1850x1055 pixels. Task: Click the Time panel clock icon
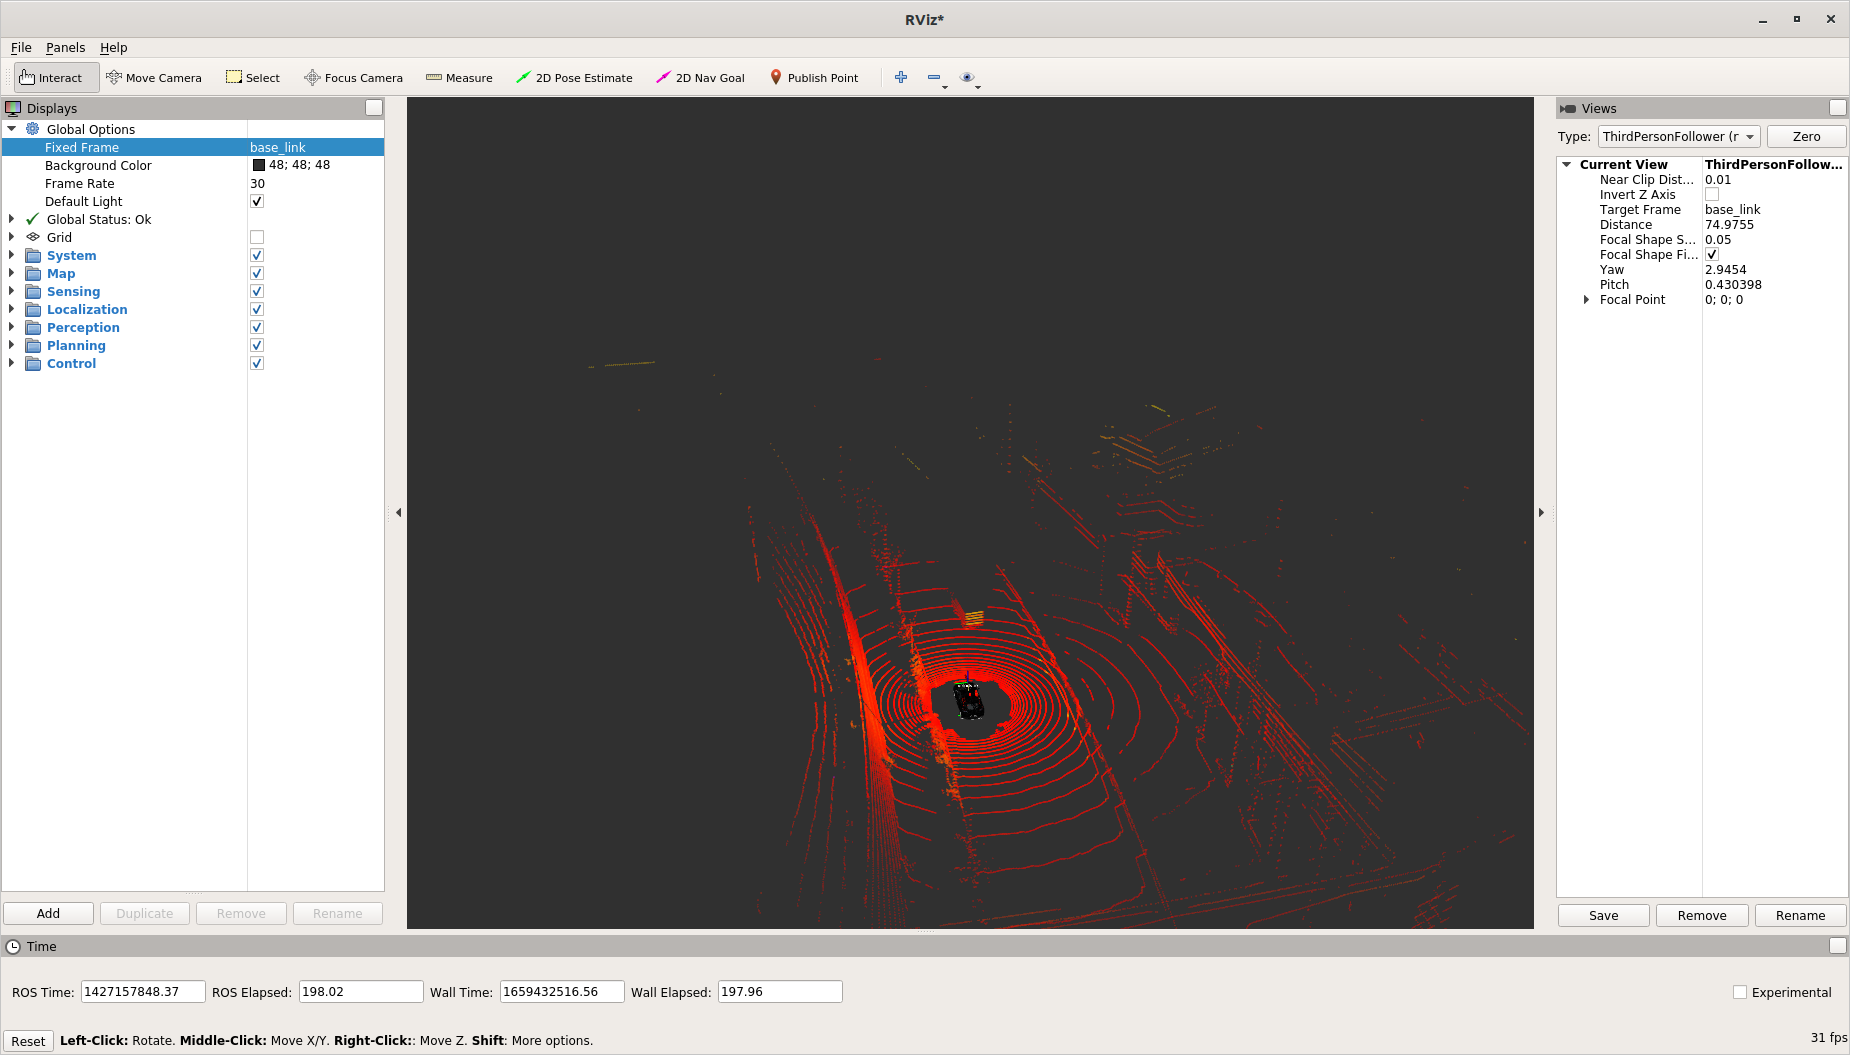tap(13, 946)
